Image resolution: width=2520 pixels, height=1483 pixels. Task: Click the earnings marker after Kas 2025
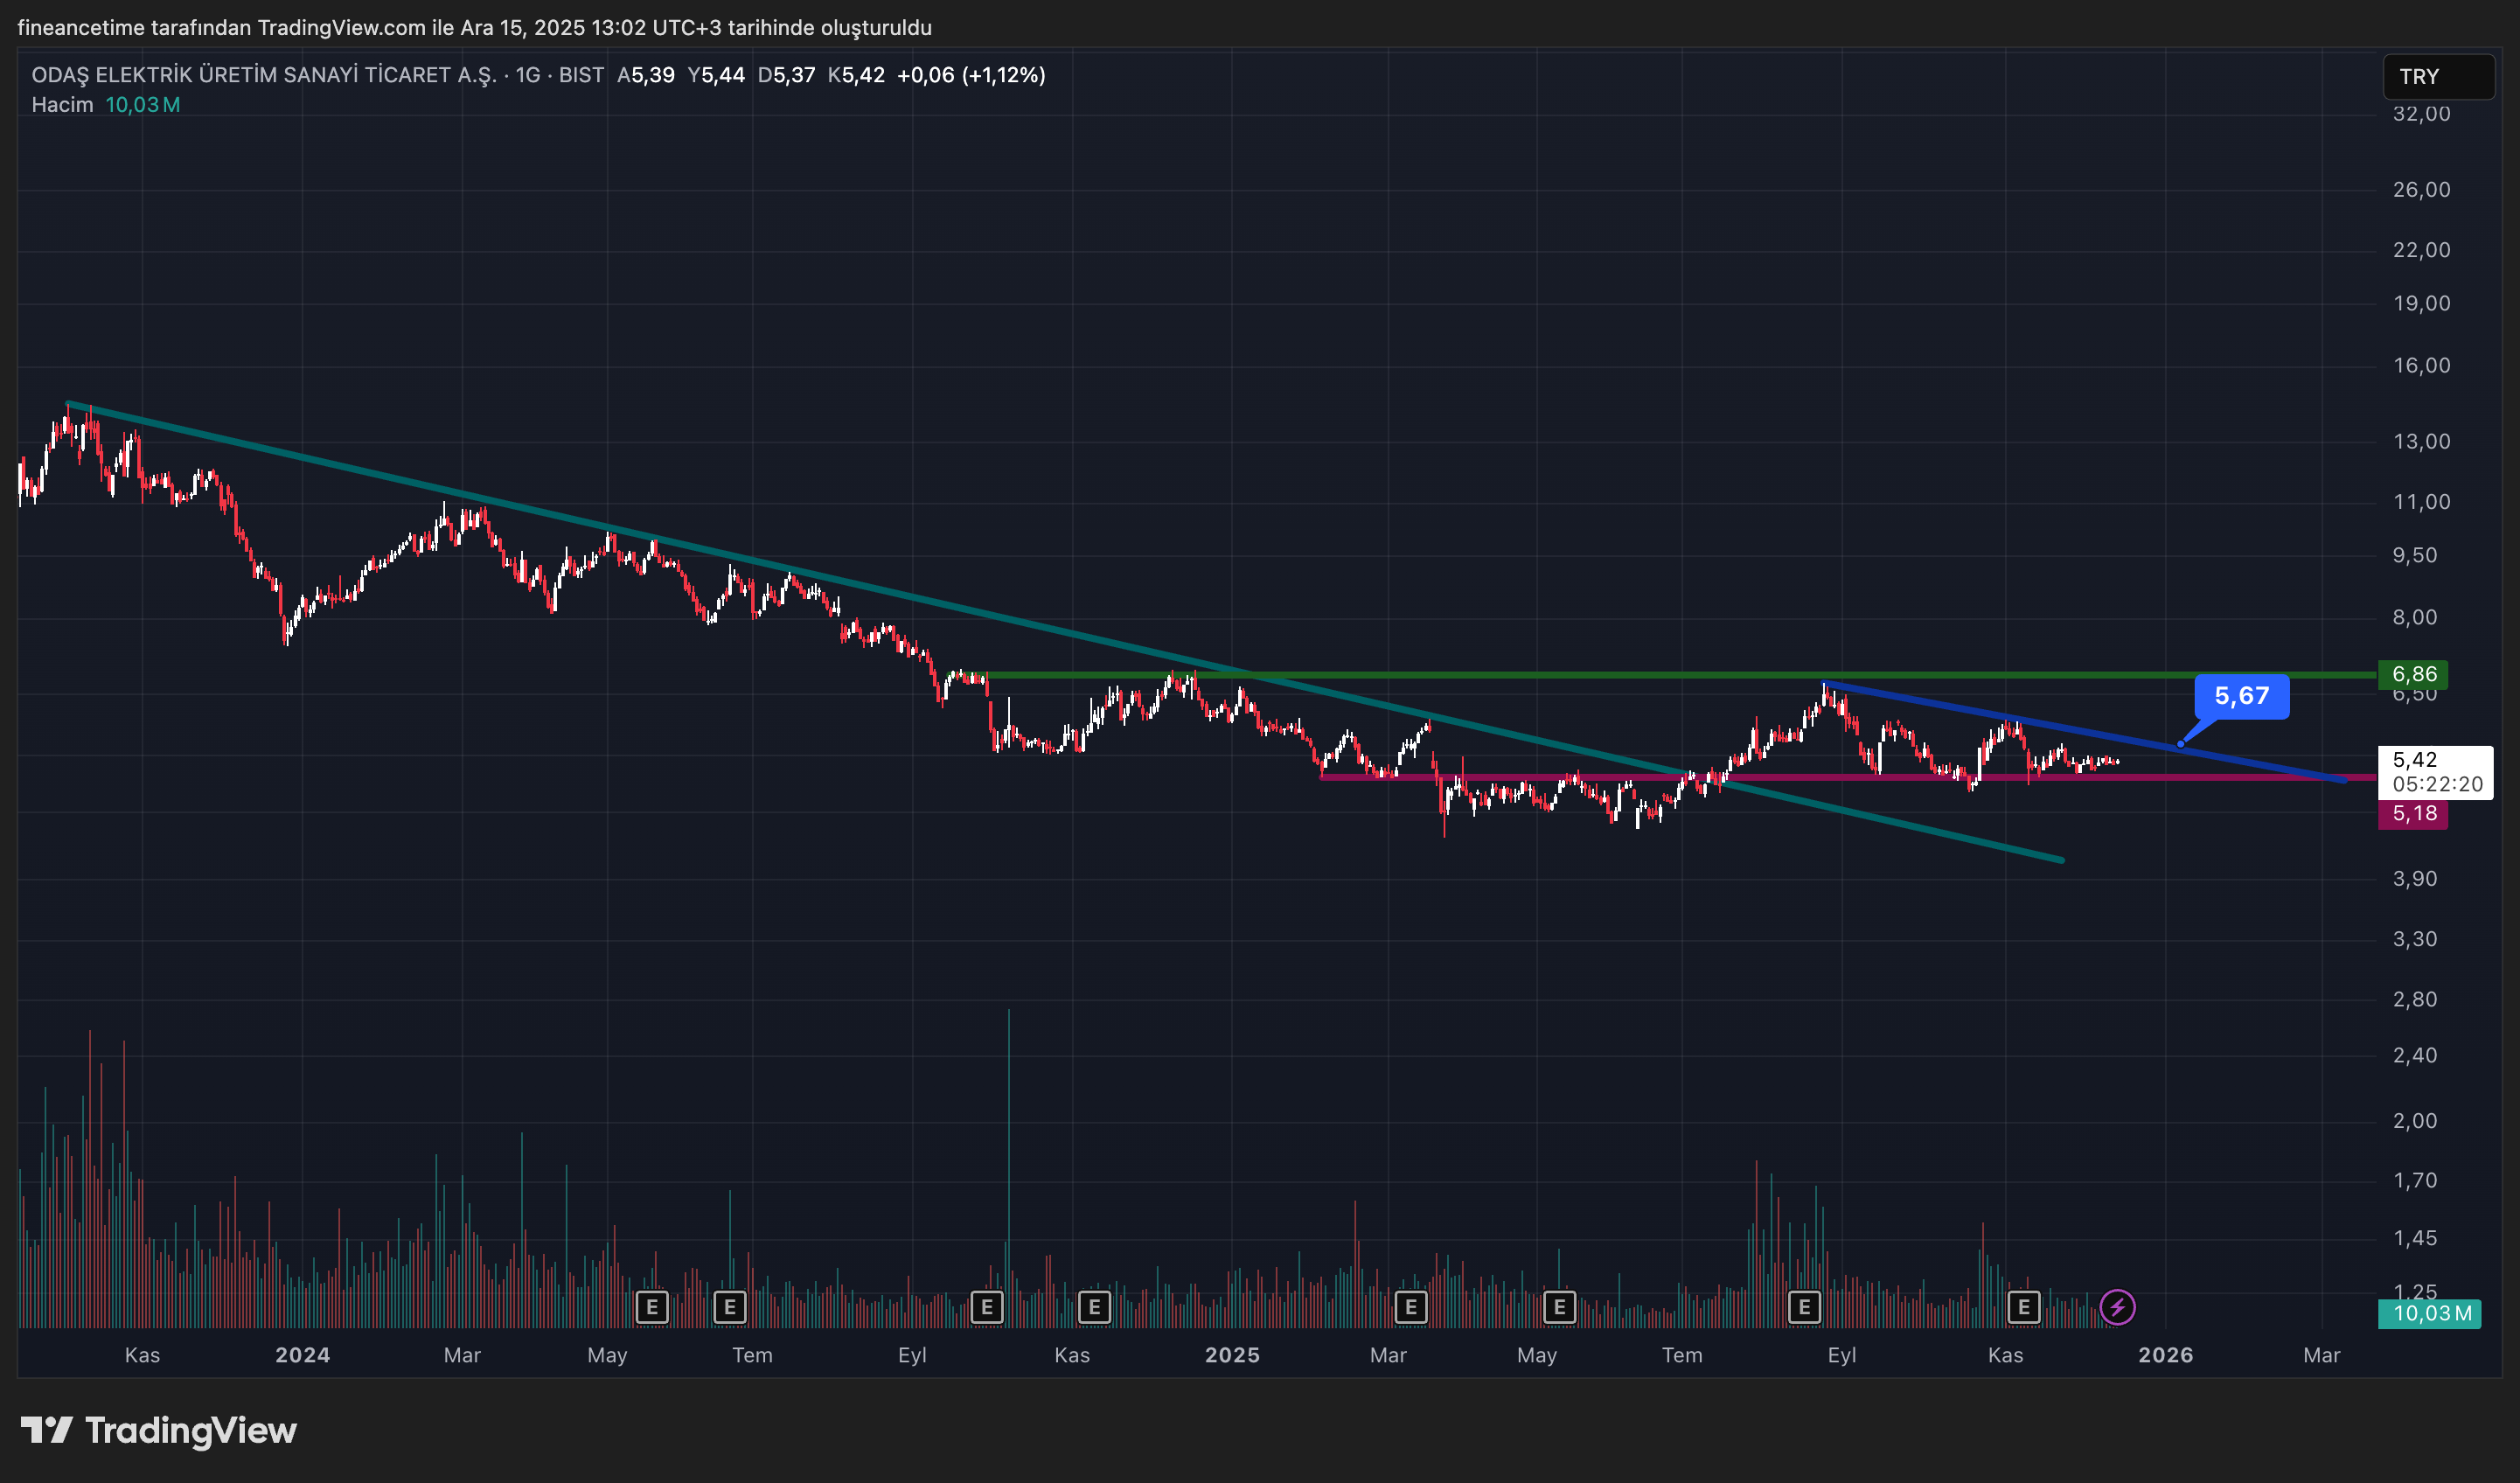click(2023, 1306)
